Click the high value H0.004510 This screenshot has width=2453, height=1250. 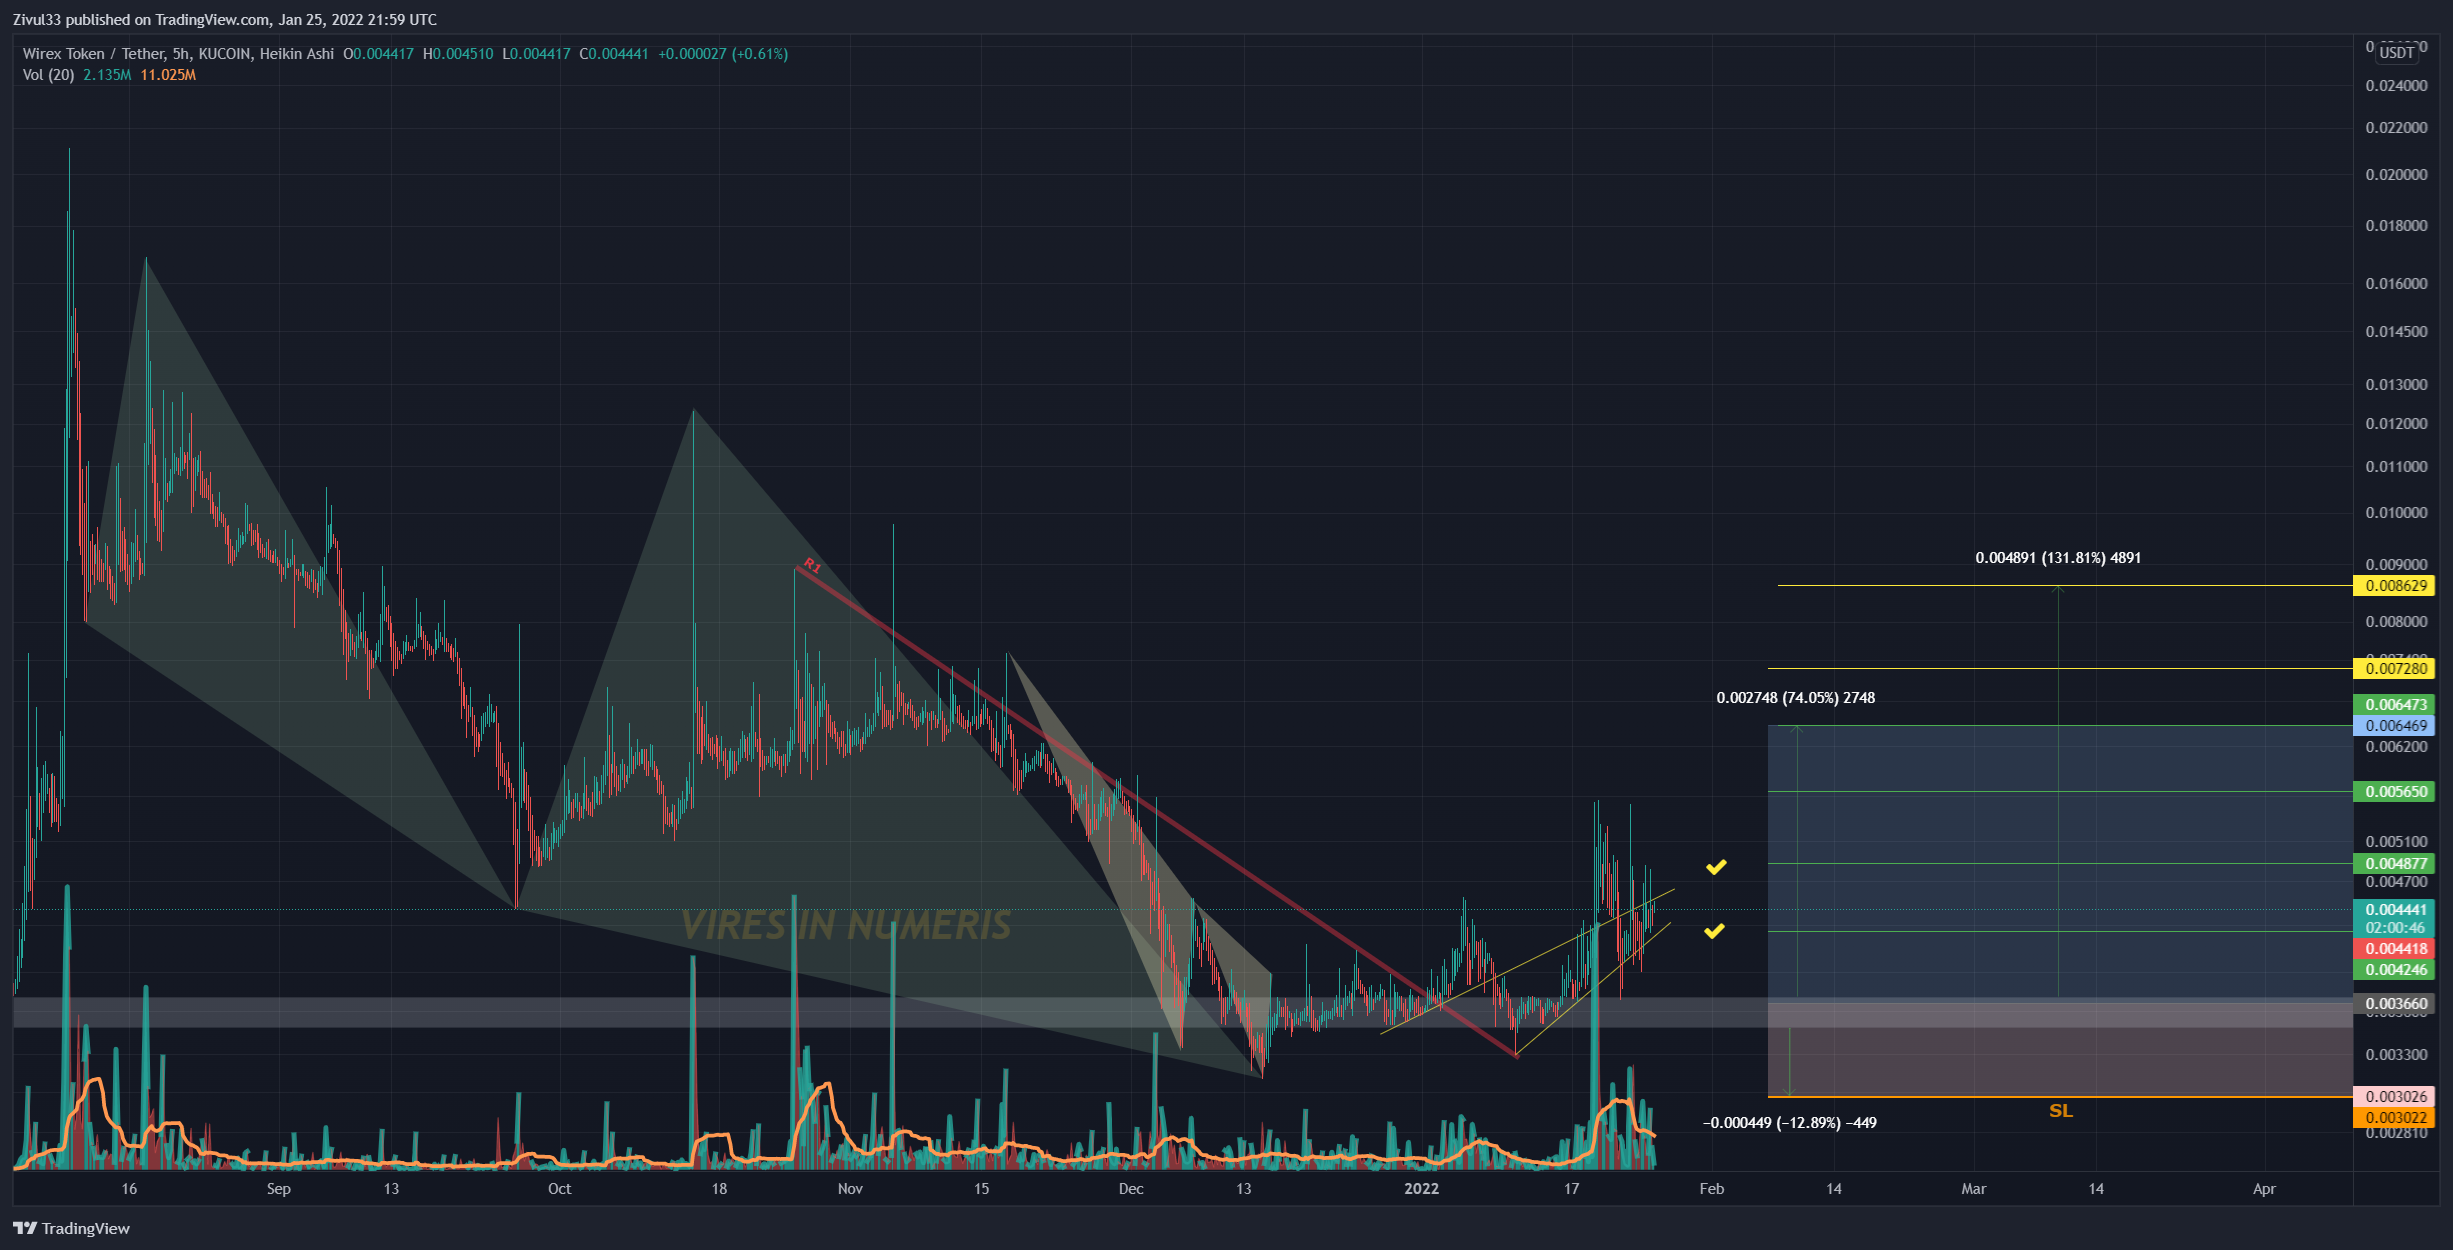(x=458, y=54)
